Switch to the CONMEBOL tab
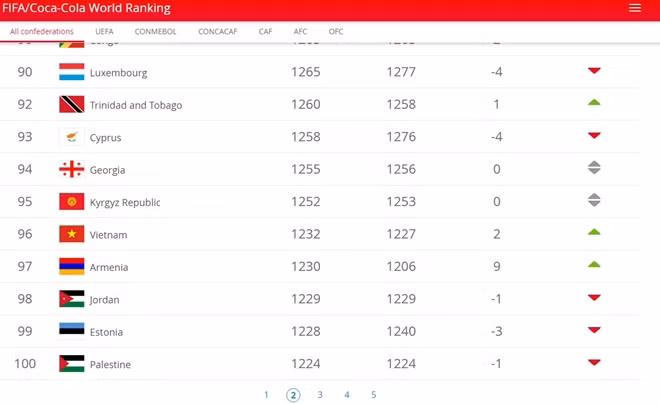Viewport: 660px width, 404px height. (155, 32)
